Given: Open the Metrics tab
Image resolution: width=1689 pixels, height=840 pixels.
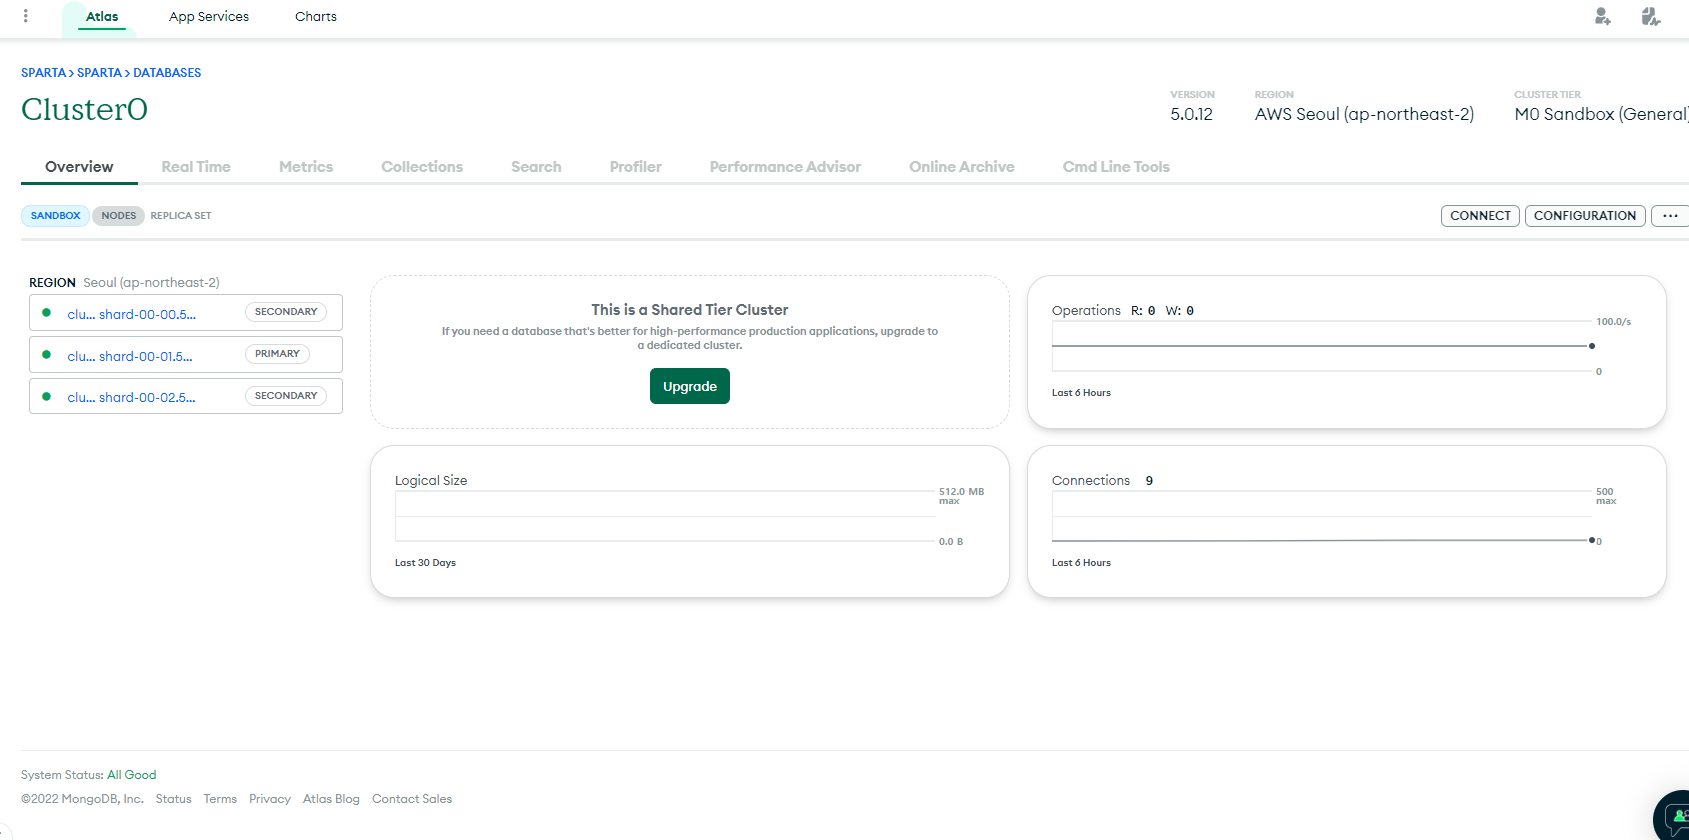Looking at the screenshot, I should (305, 167).
